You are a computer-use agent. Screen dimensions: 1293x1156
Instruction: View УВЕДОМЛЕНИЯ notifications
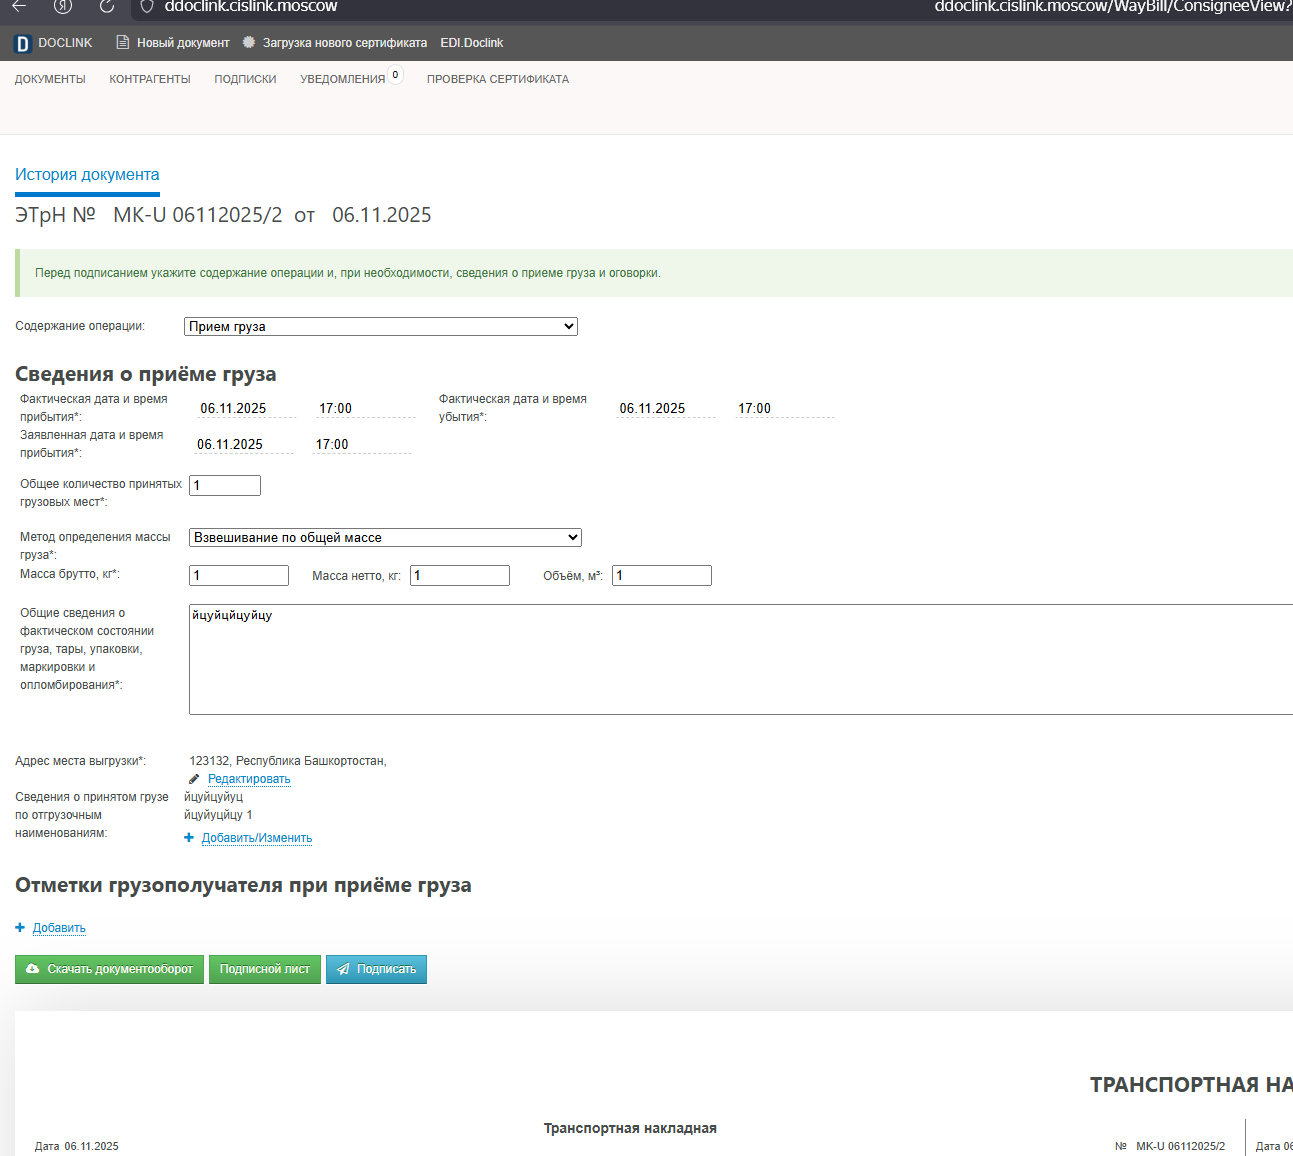343,79
